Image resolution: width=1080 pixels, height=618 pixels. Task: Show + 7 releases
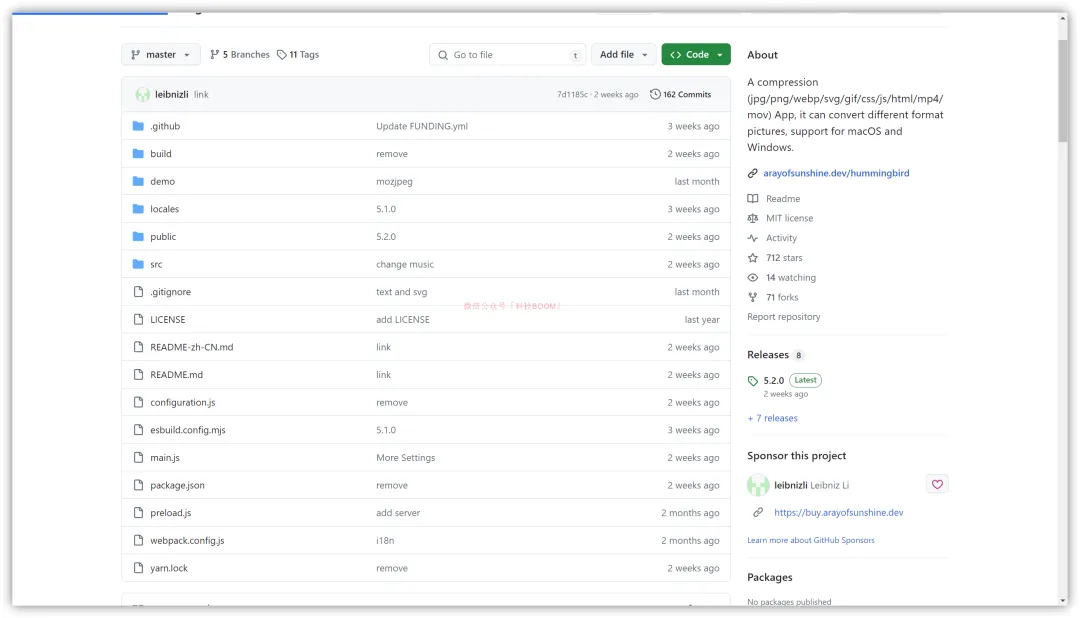click(773, 418)
